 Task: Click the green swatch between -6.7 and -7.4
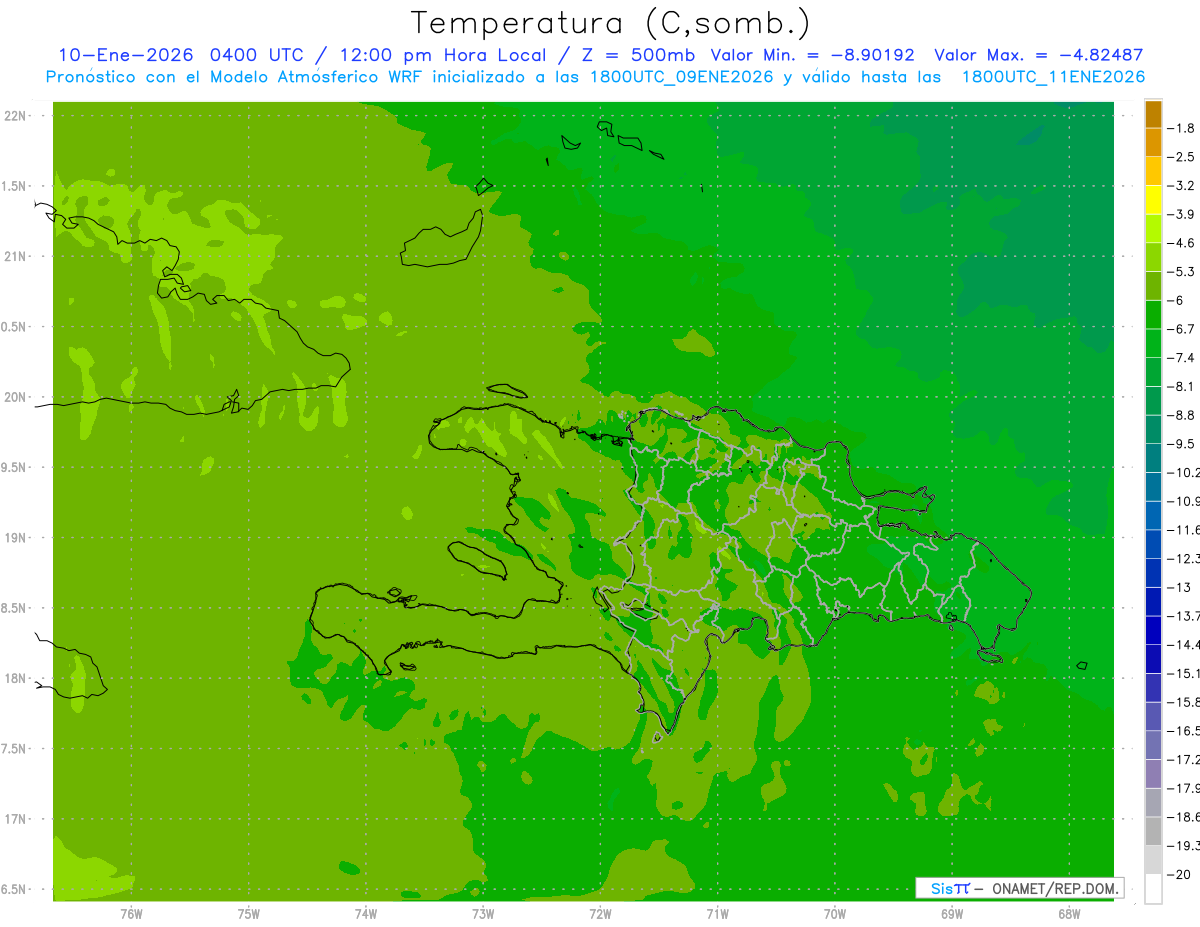(1153, 343)
